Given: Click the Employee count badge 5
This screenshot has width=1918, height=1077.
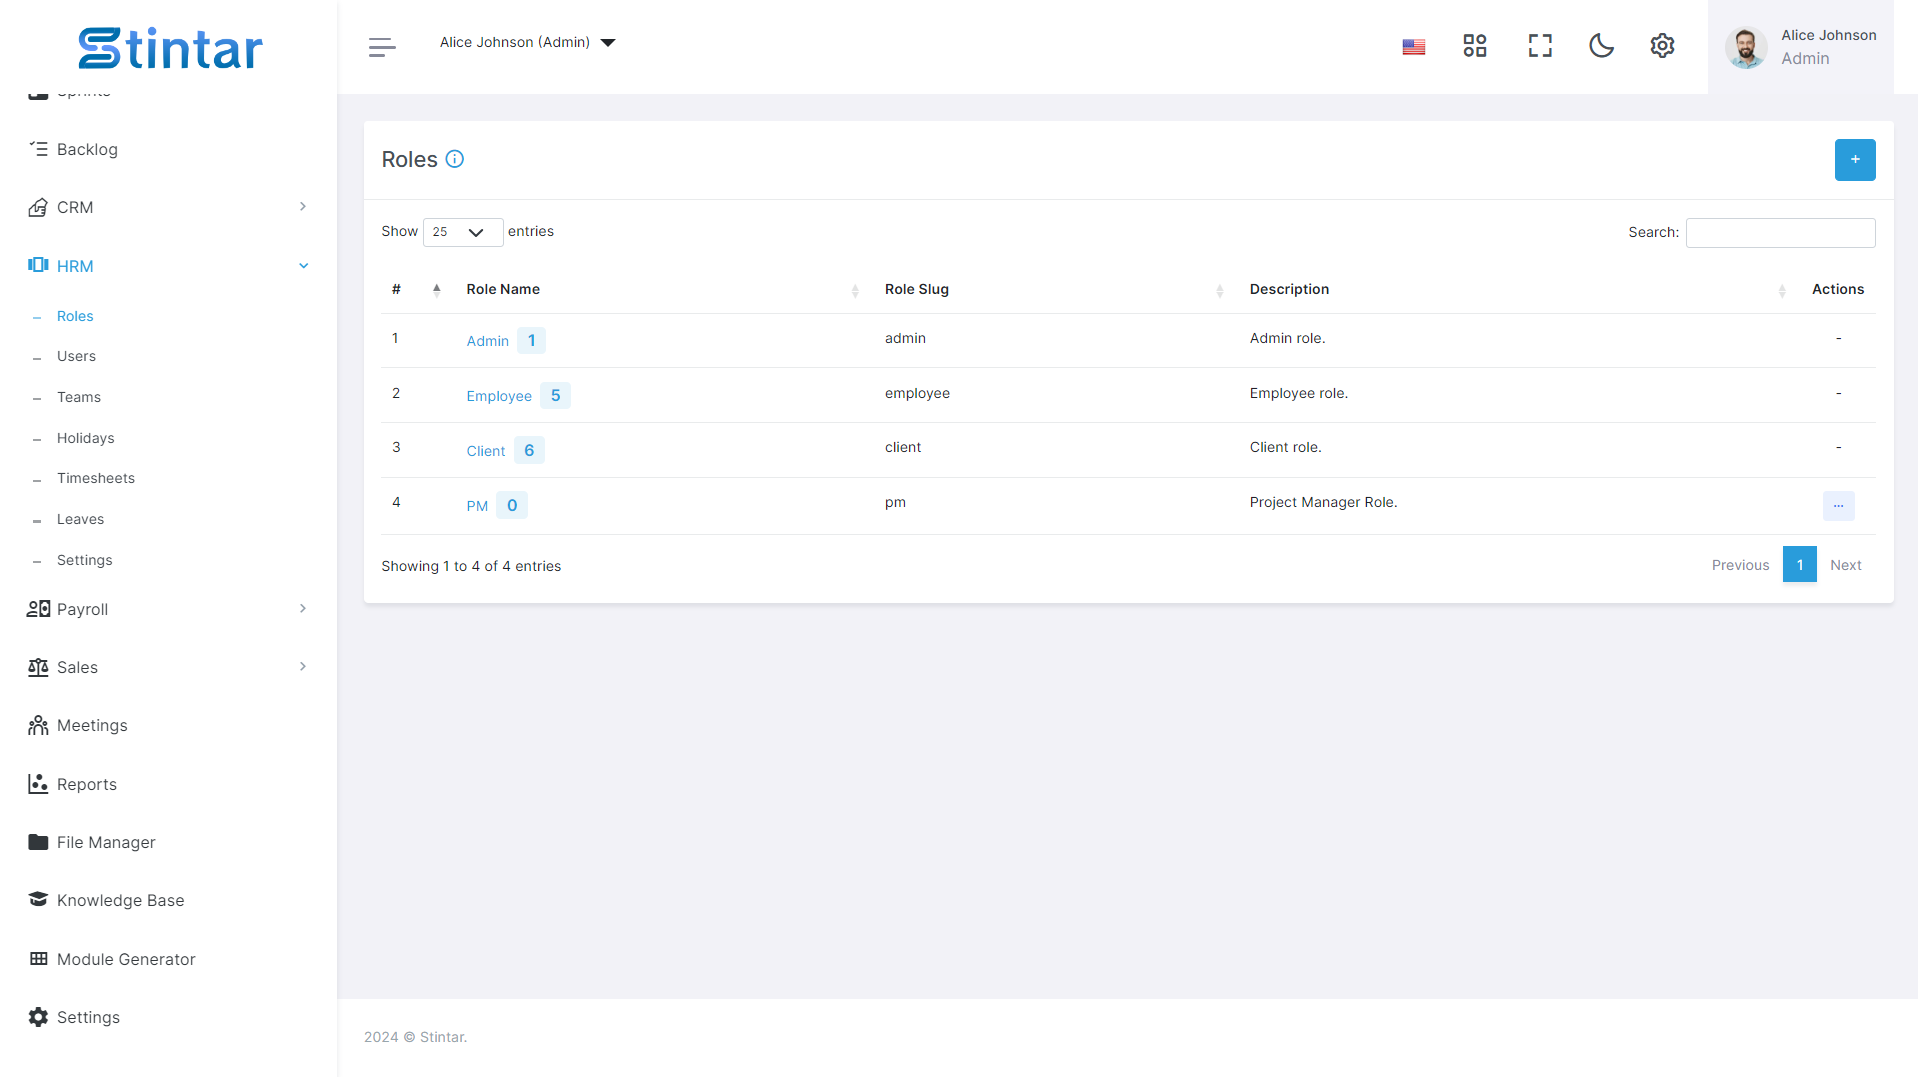Looking at the screenshot, I should 555,396.
